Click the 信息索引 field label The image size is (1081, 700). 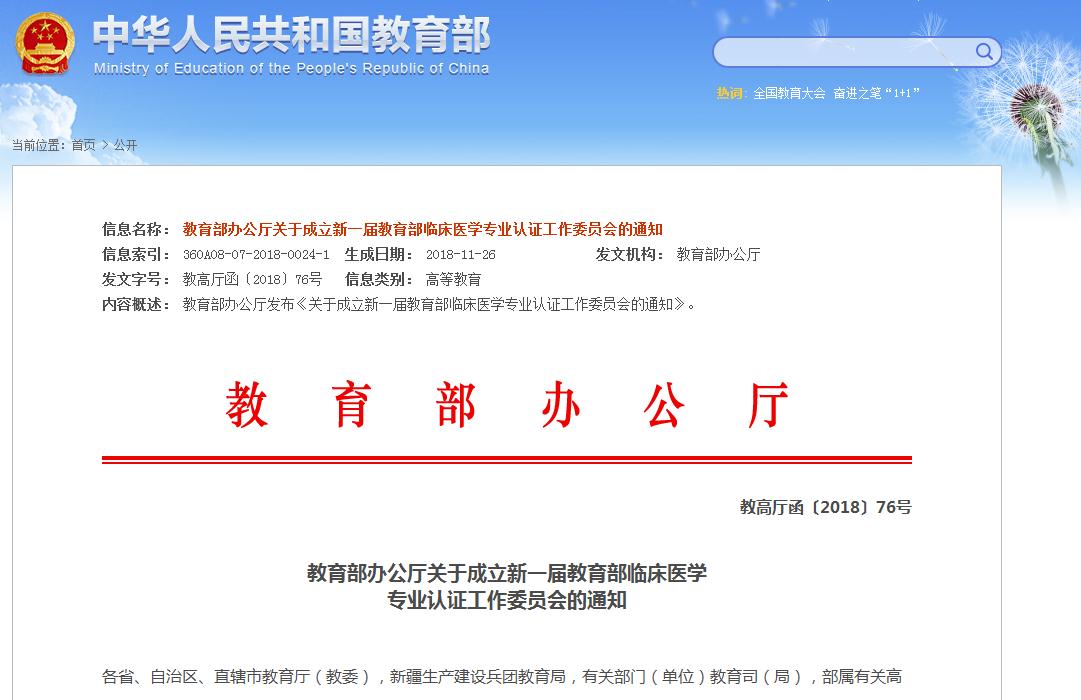click(136, 254)
